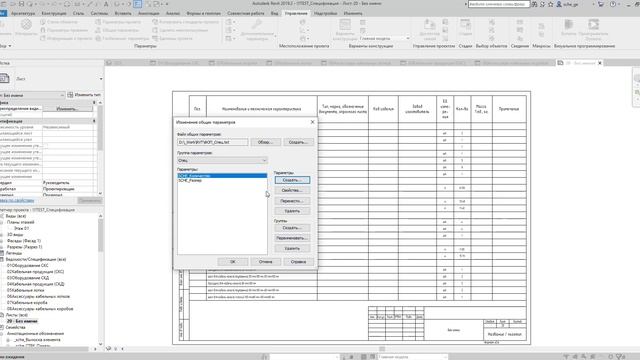This screenshot has width=640, height=360.
Task: Select 01Оборудование СКС schedule in browser
Action: tap(27, 265)
